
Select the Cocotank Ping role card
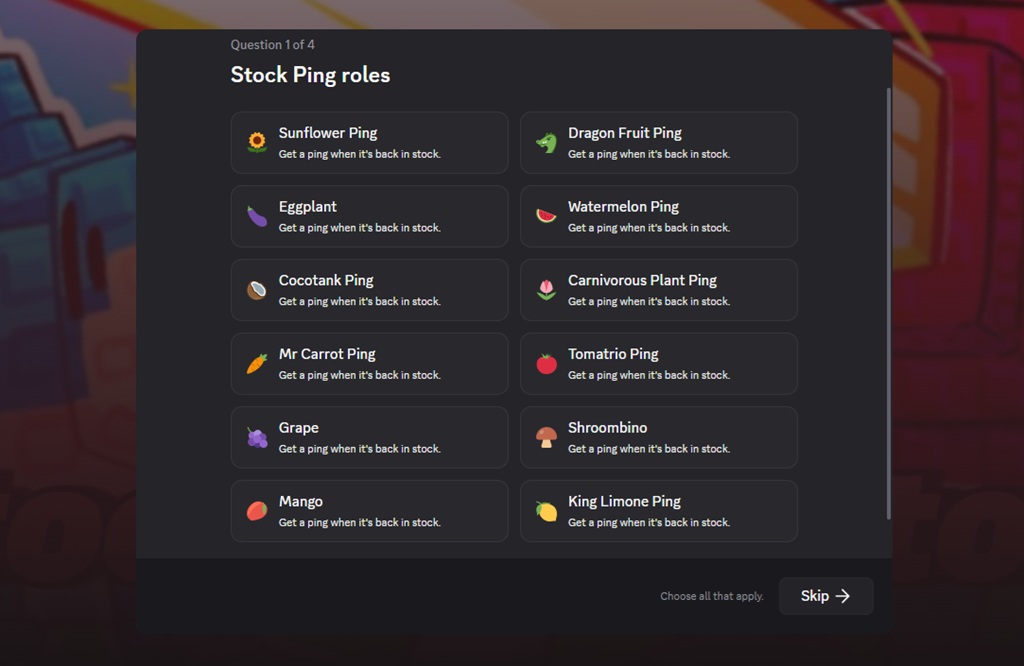(369, 290)
